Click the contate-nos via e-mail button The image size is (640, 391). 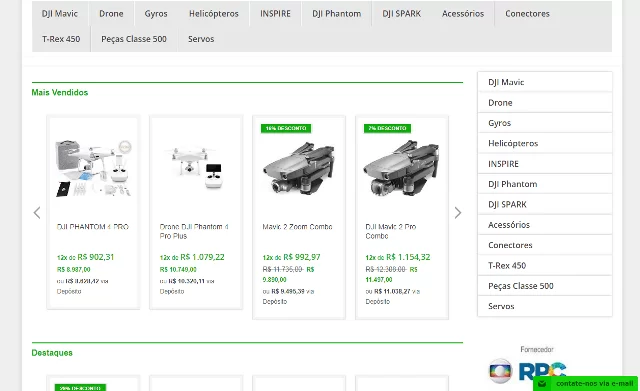tap(586, 384)
